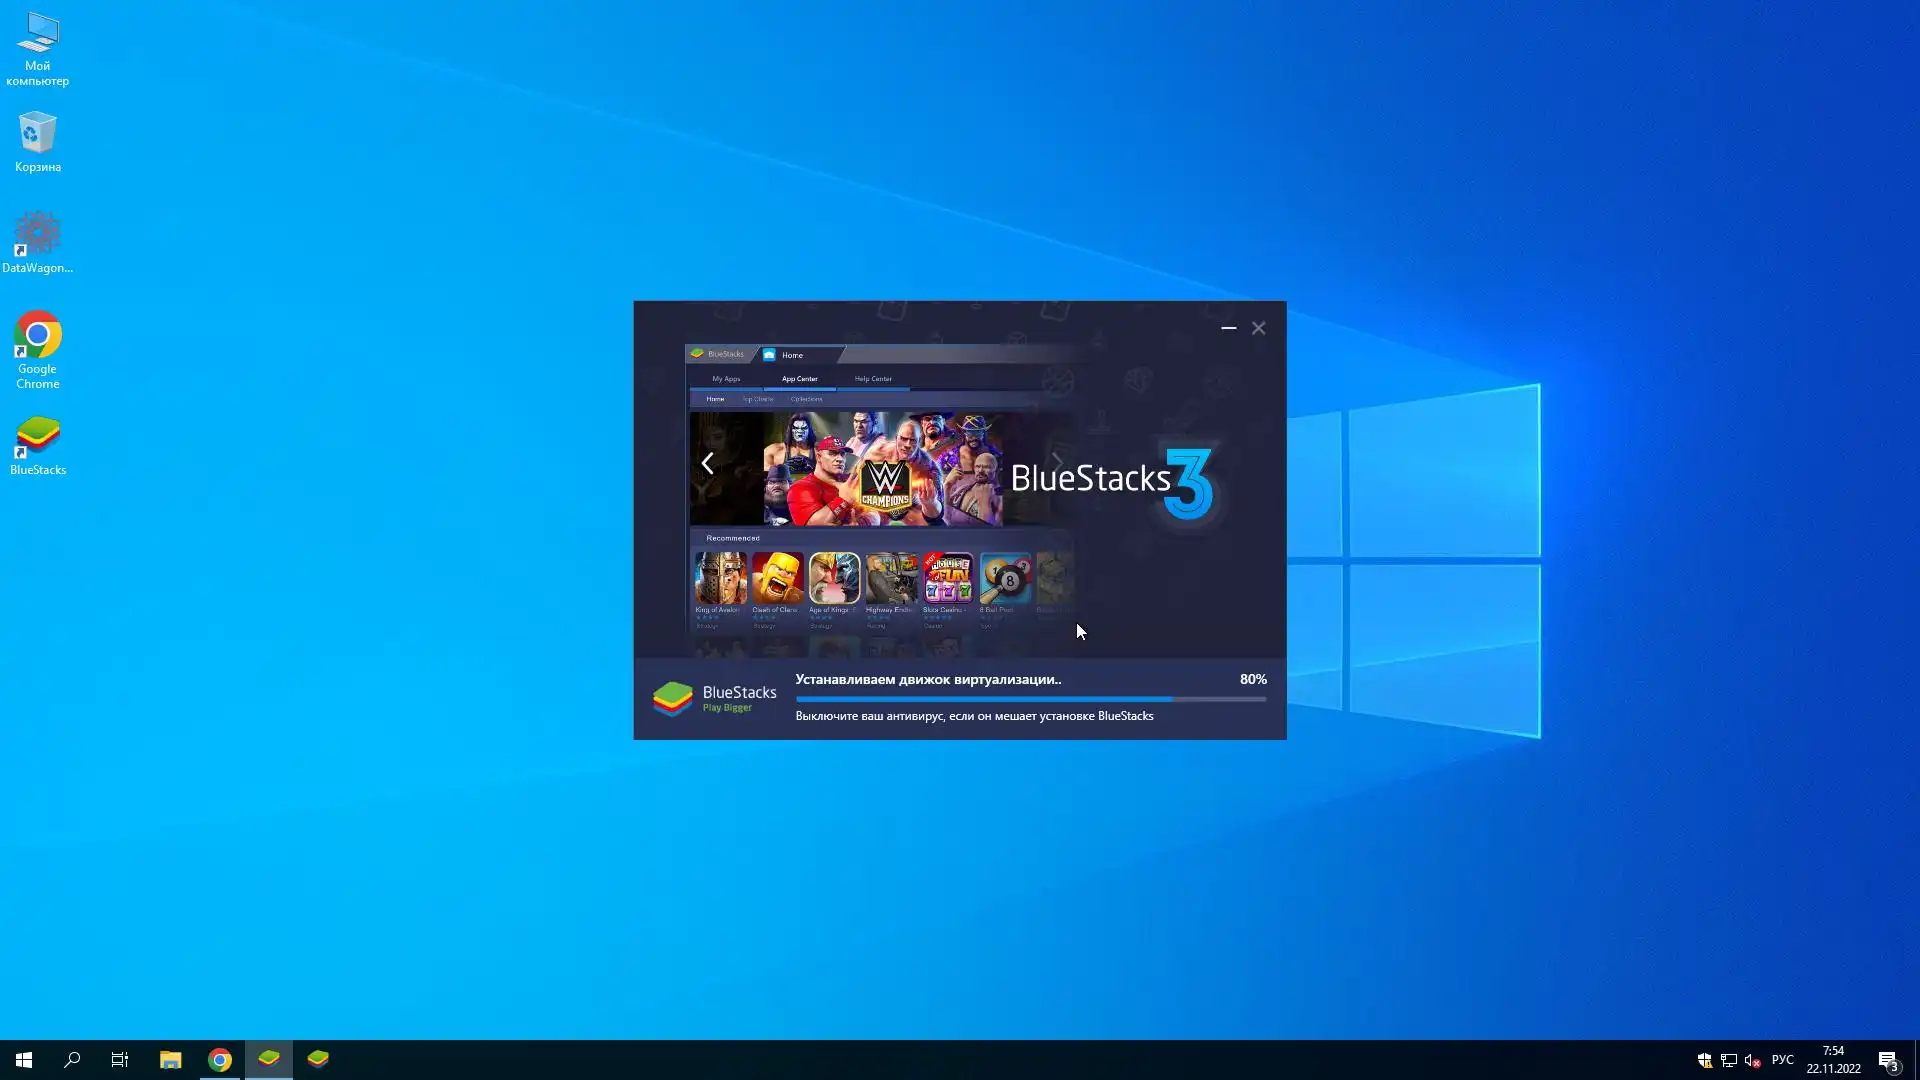Open the Мой компьютер desktop icon

38,34
